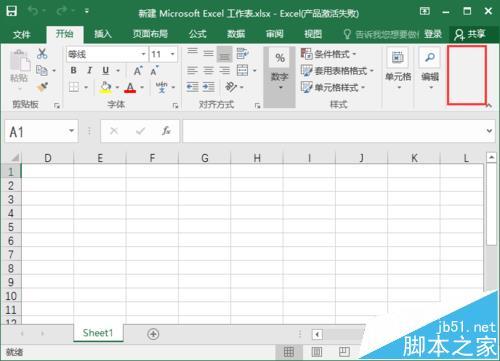Align text left
This screenshot has height=361, width=500.
coord(192,70)
